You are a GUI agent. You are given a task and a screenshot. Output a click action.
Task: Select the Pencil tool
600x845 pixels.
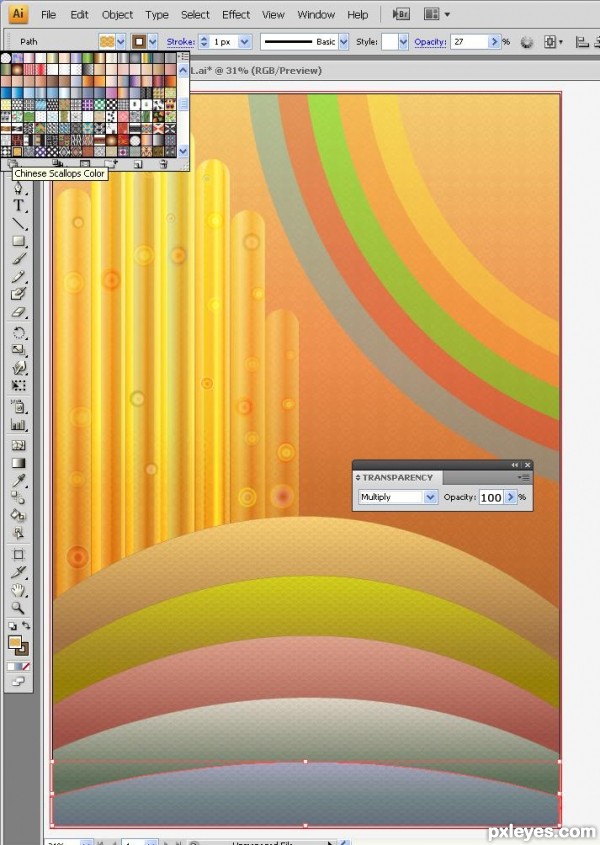click(18, 276)
